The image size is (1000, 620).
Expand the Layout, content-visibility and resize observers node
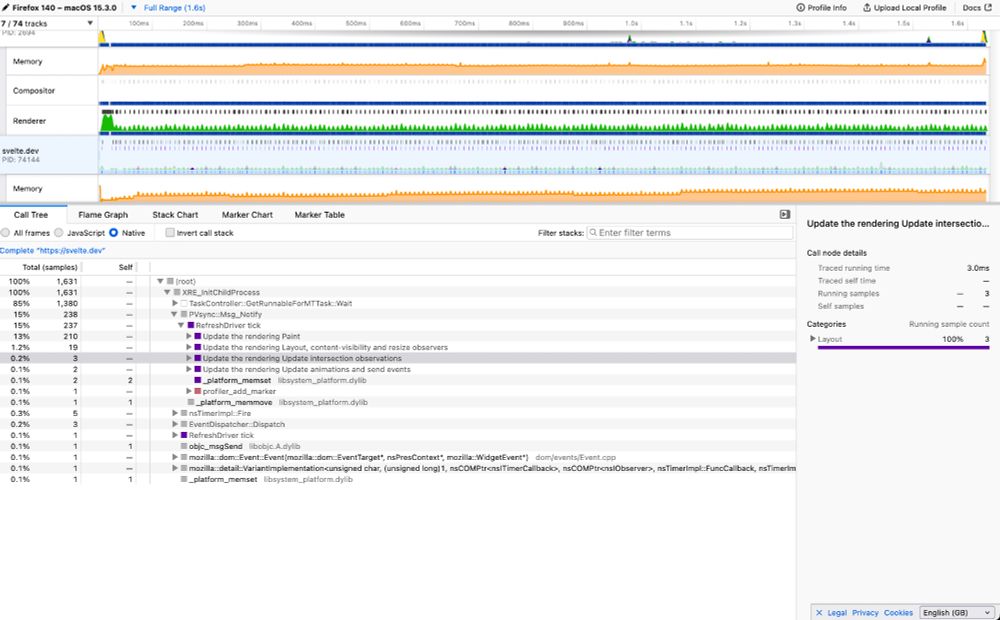pos(189,348)
